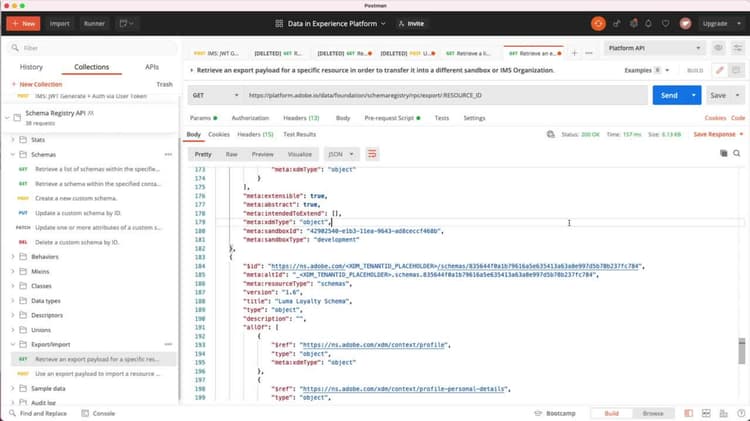Image resolution: width=750 pixels, height=421 pixels.
Task: Open the request Authorization tab
Action: [250, 118]
